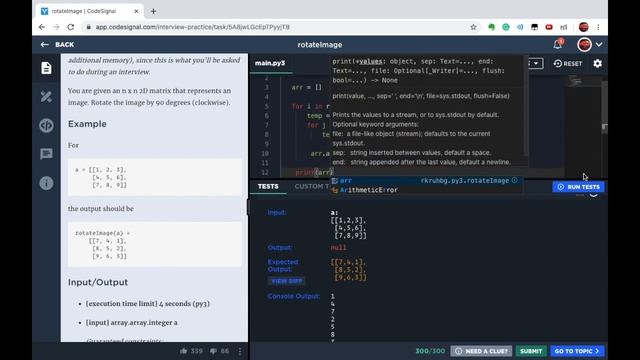Click the null output value

click(338, 247)
